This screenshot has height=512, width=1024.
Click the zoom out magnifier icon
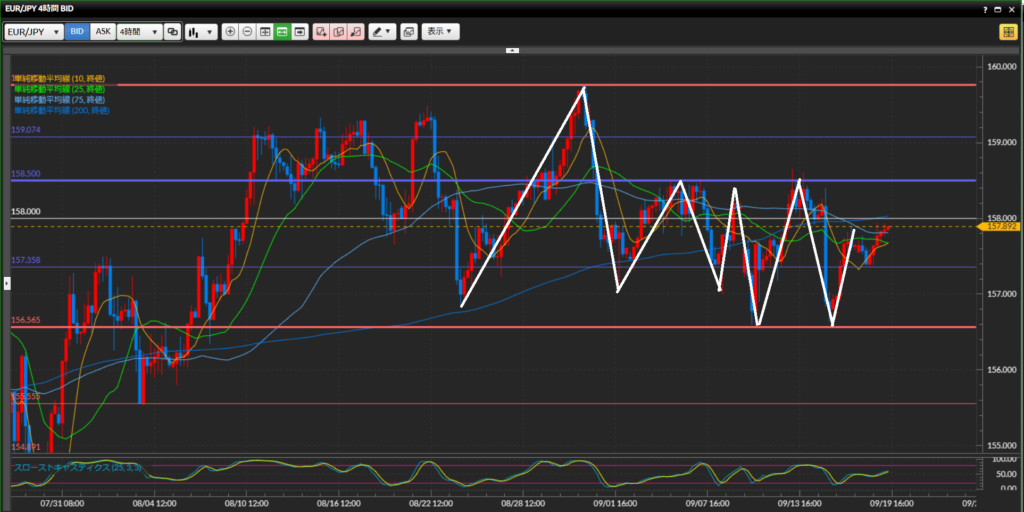click(248, 32)
